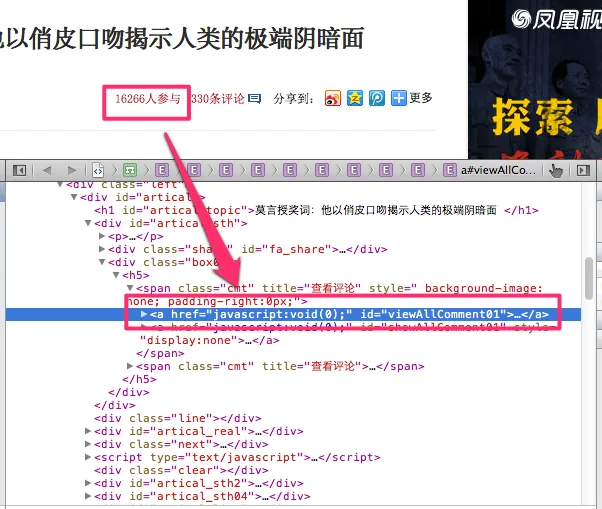
Task: Expand the div id="artical_real" node
Action: click(88, 431)
